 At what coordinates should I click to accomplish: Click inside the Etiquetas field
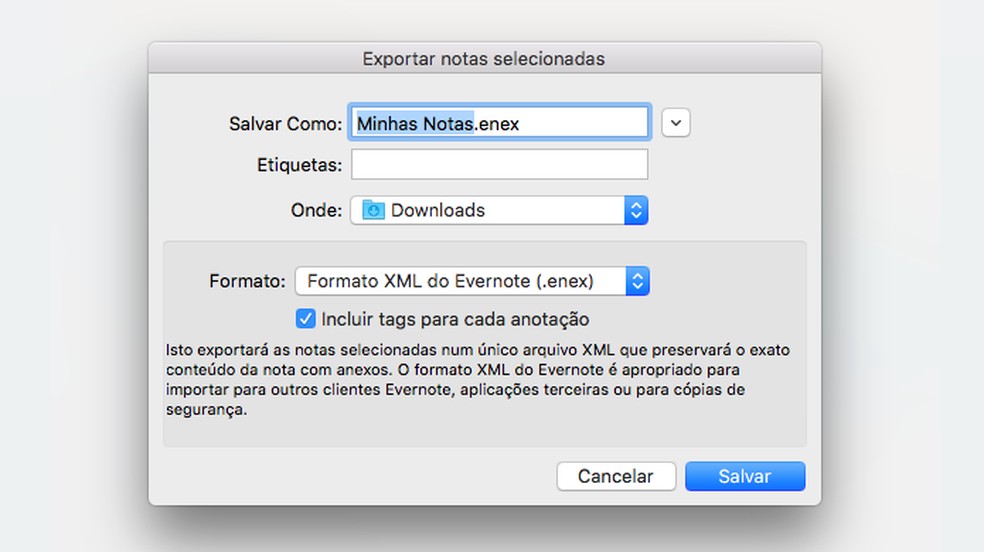(499, 164)
